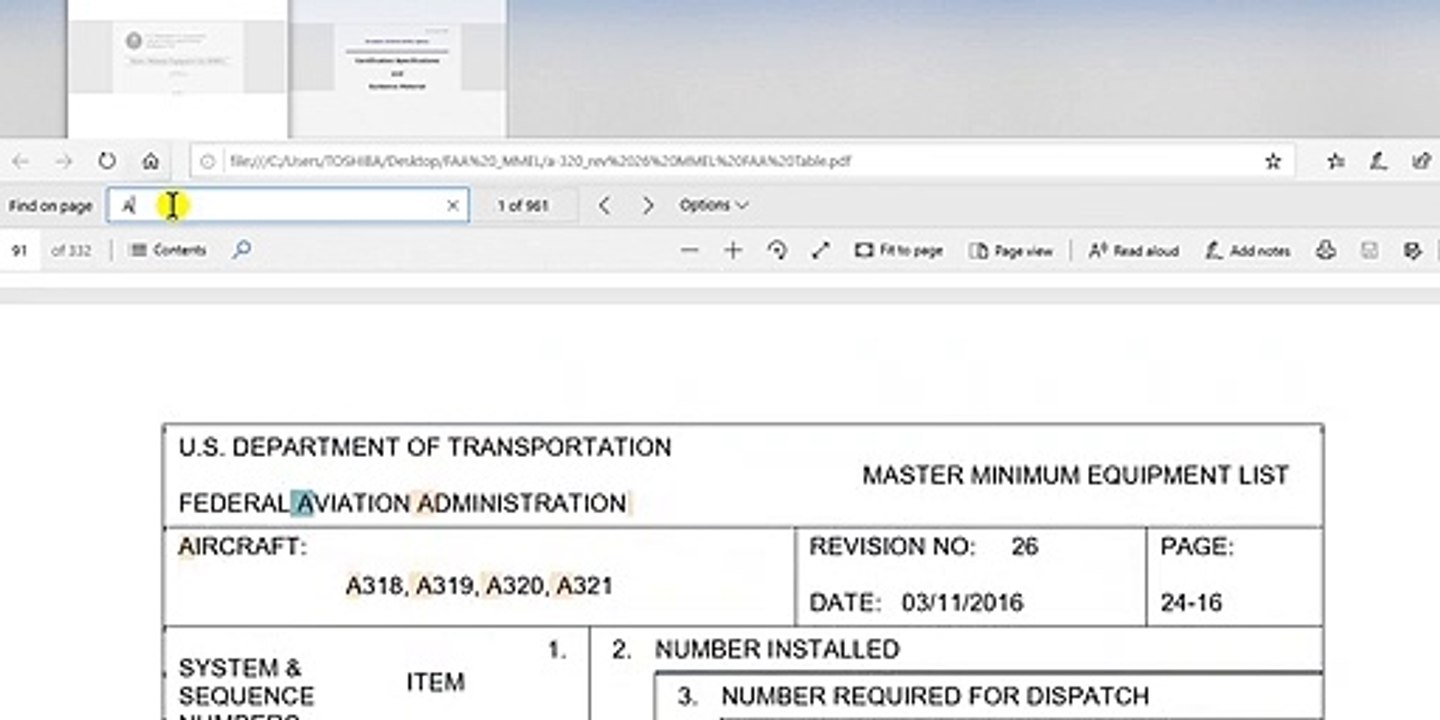This screenshot has height=720, width=1440.
Task: Zoom in with the plus button
Action: pos(733,251)
